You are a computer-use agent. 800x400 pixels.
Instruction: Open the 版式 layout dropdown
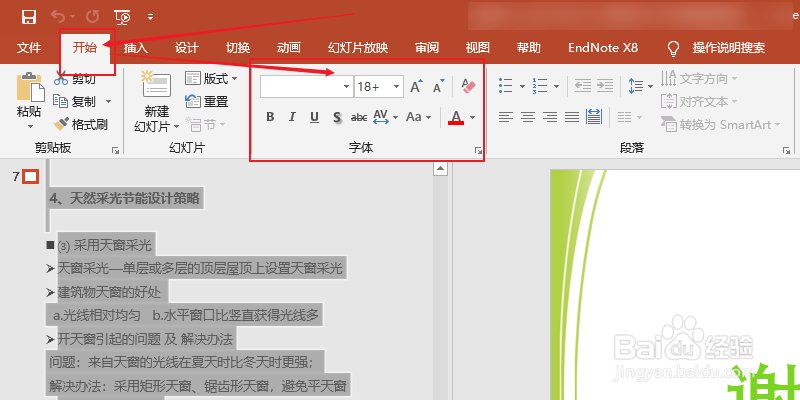coord(211,79)
